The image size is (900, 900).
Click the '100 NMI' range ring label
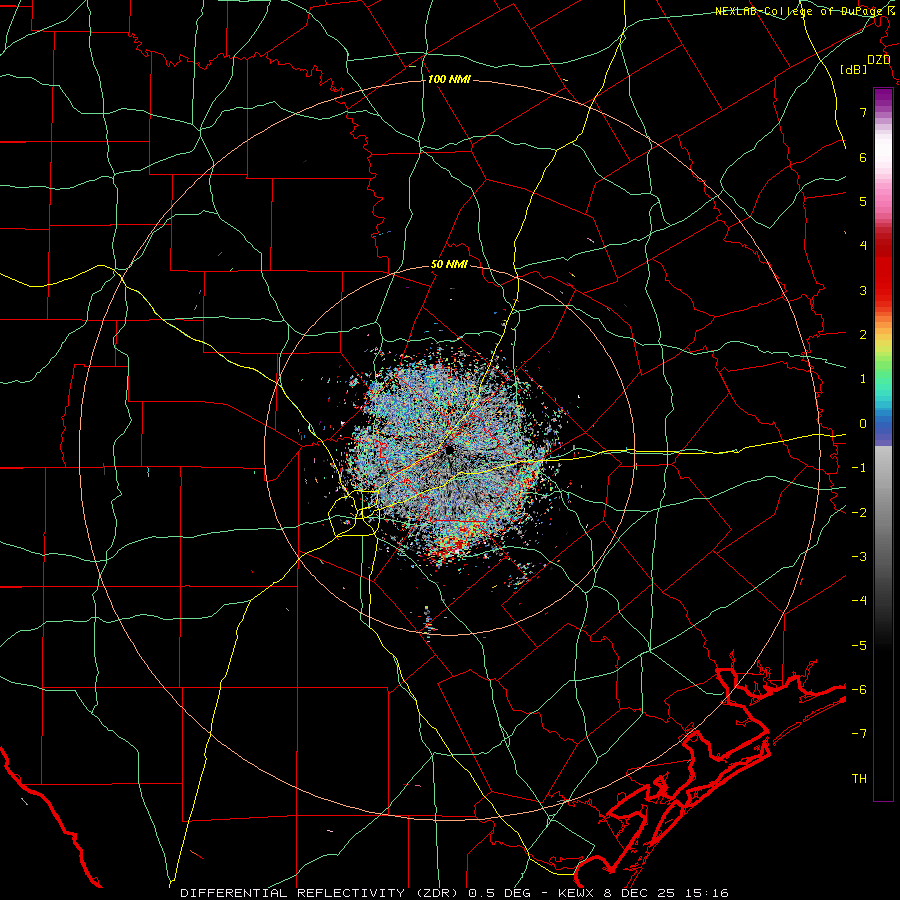[x=449, y=79]
